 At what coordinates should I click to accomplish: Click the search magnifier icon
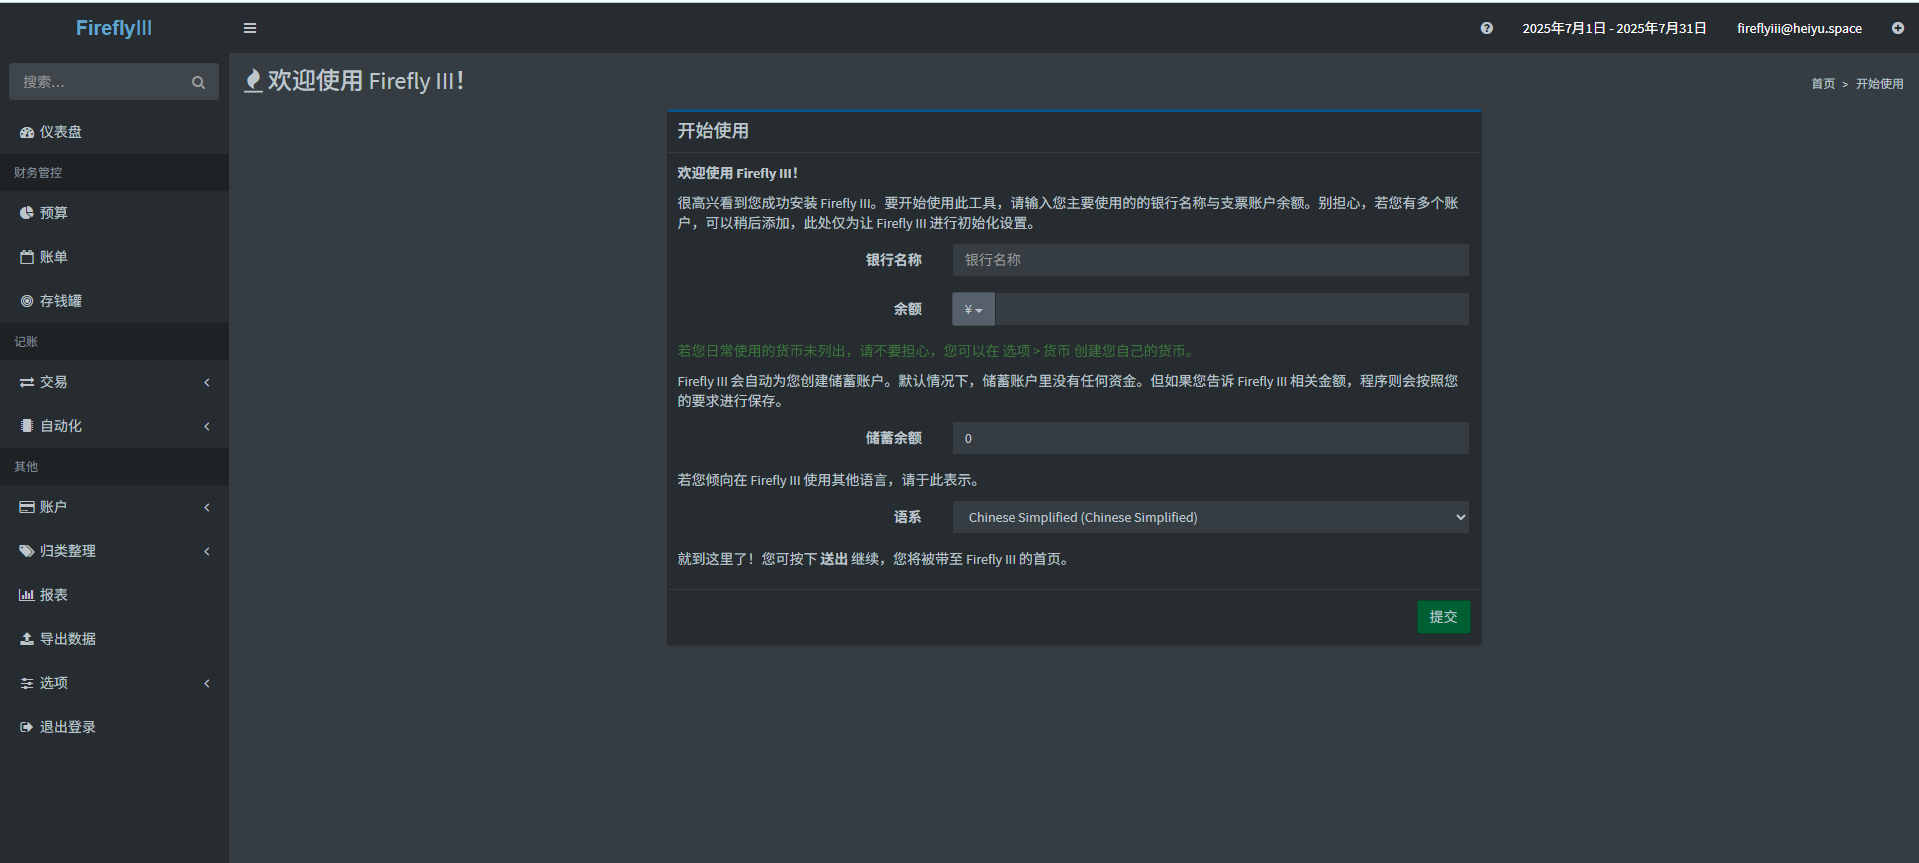tap(198, 82)
